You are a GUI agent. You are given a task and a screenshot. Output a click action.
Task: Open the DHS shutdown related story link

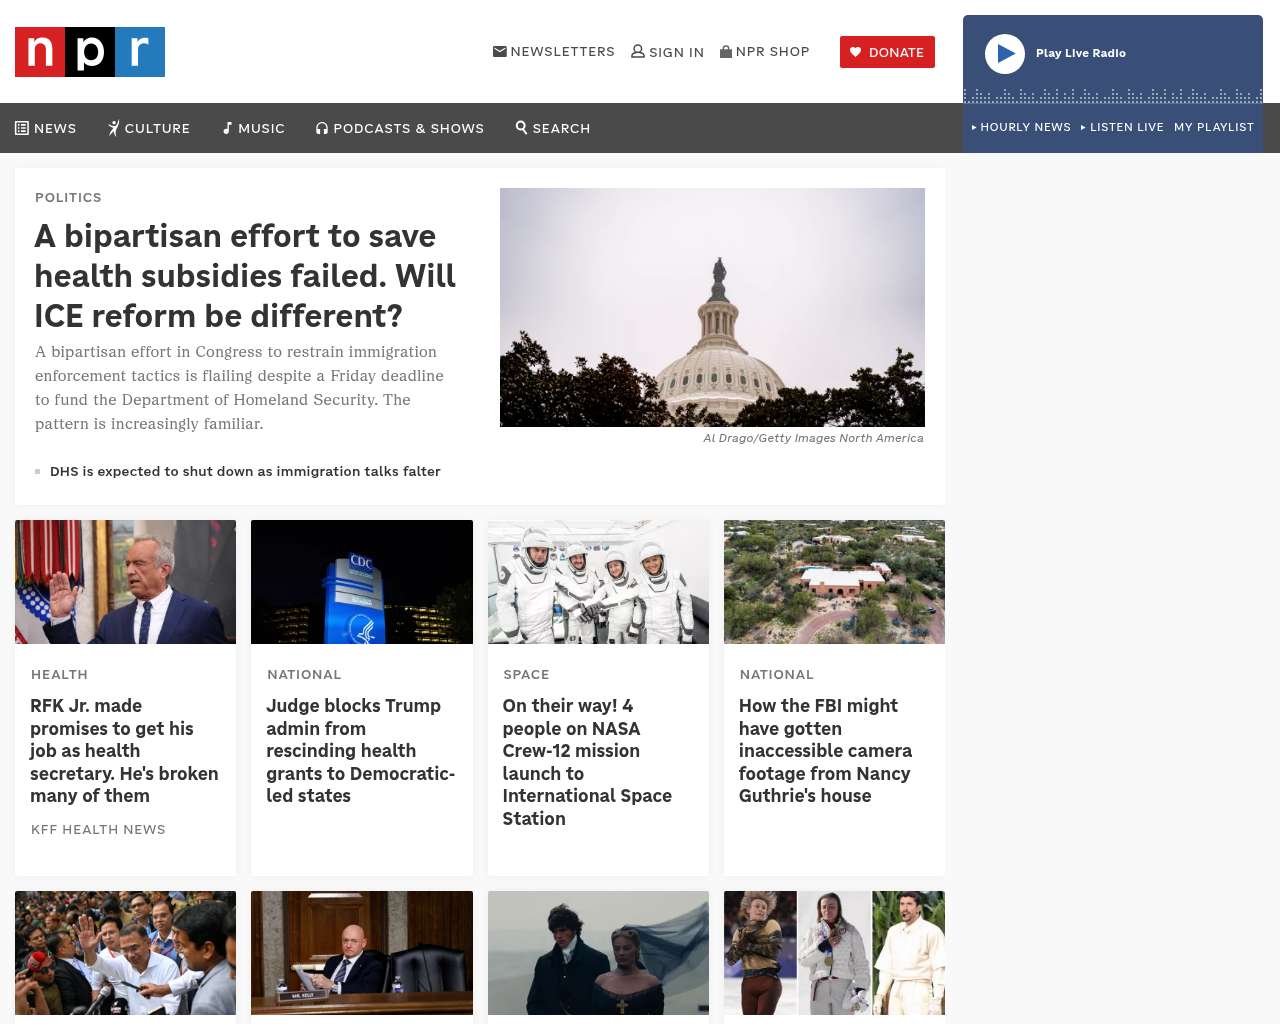(245, 471)
